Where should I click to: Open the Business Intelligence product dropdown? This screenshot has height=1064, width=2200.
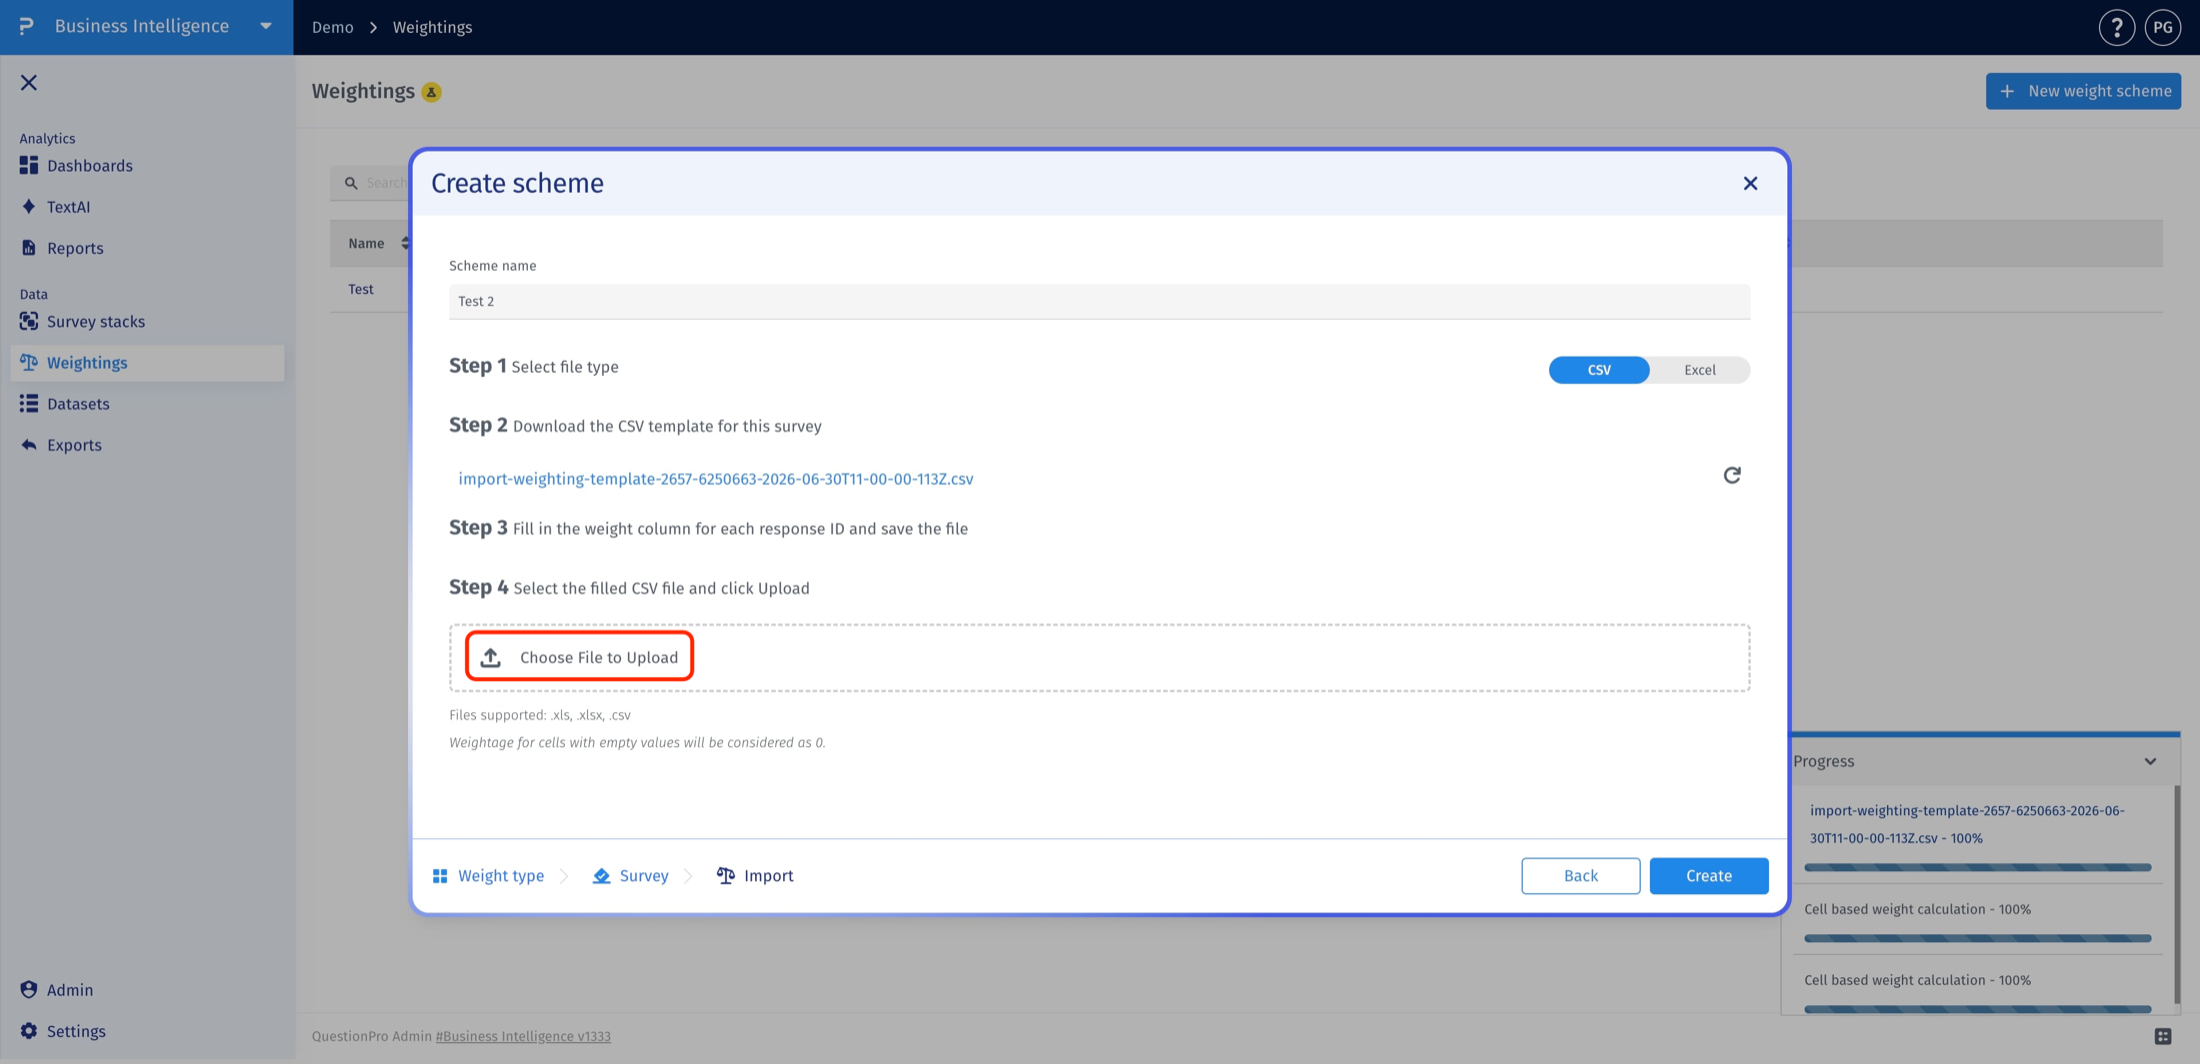pyautogui.click(x=266, y=26)
